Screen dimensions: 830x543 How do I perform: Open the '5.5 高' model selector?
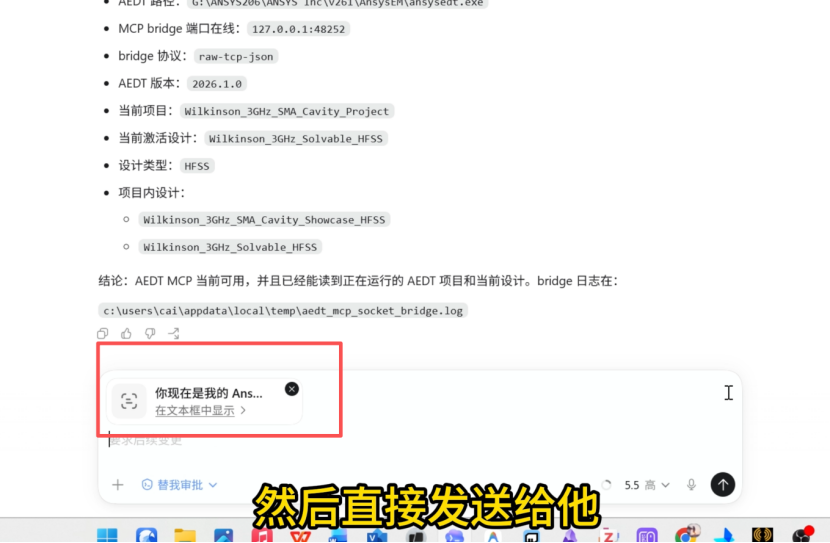click(x=647, y=485)
